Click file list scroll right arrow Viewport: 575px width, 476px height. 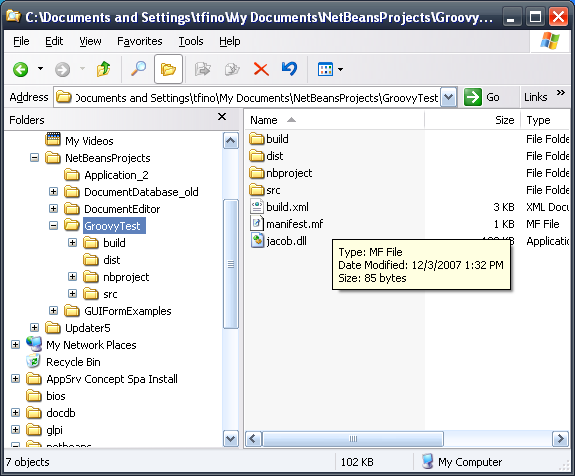point(560,439)
